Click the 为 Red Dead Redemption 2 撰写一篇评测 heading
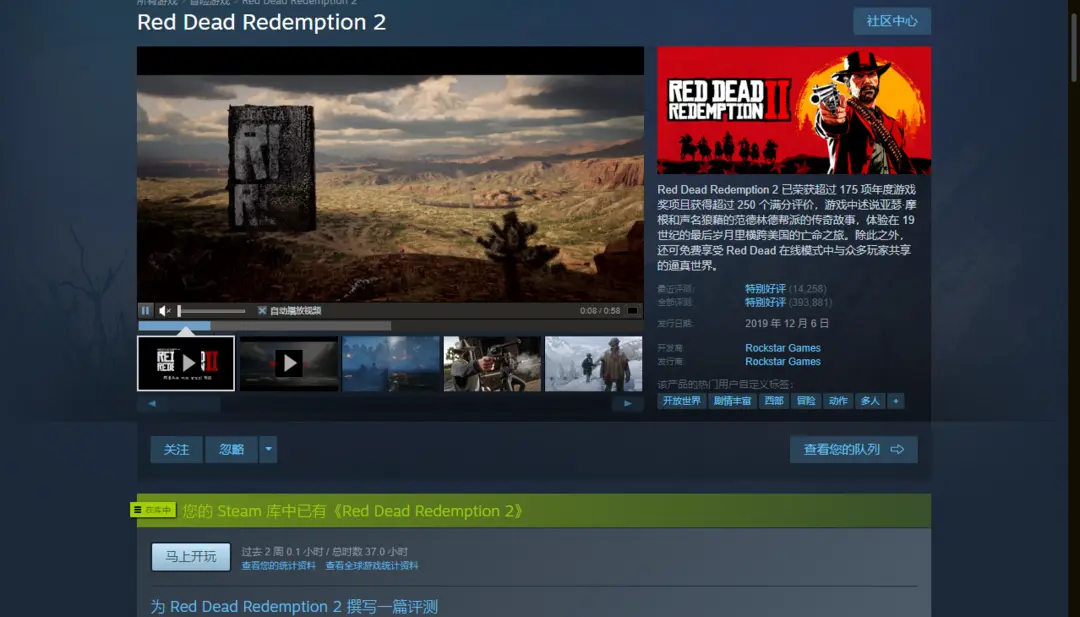 [294, 607]
